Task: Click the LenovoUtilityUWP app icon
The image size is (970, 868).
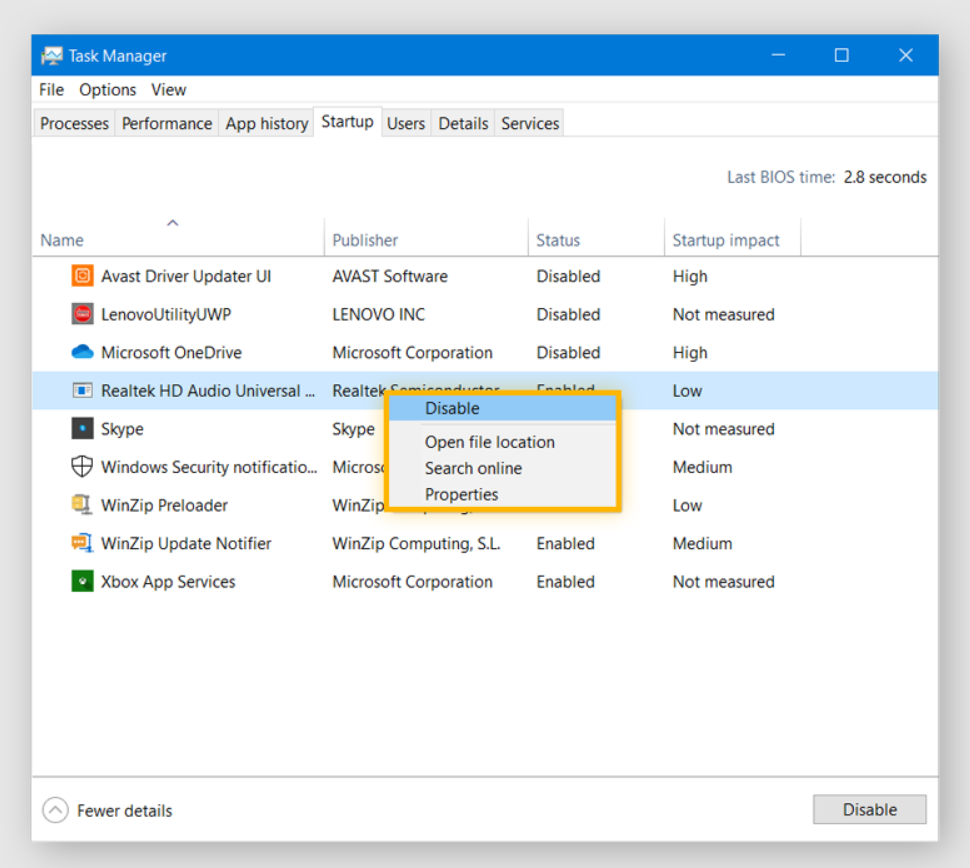Action: [x=82, y=314]
